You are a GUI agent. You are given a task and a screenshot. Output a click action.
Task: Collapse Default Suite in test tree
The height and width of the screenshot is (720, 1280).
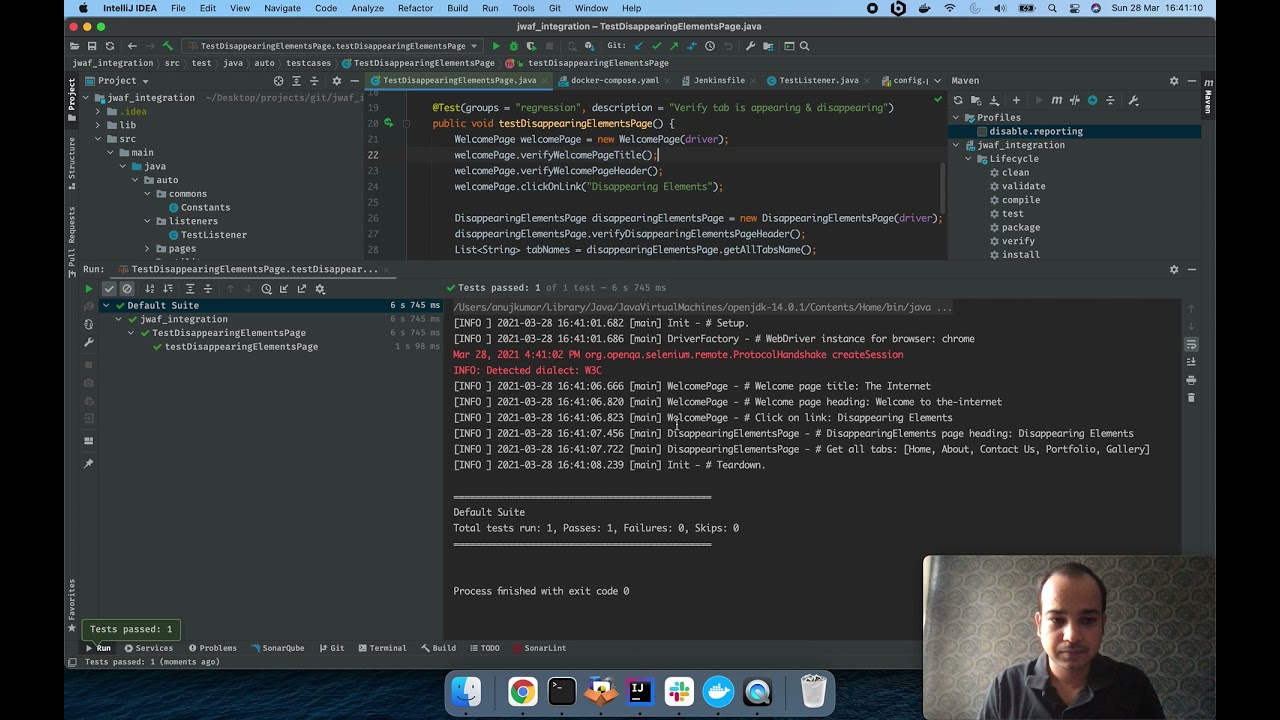pos(106,305)
